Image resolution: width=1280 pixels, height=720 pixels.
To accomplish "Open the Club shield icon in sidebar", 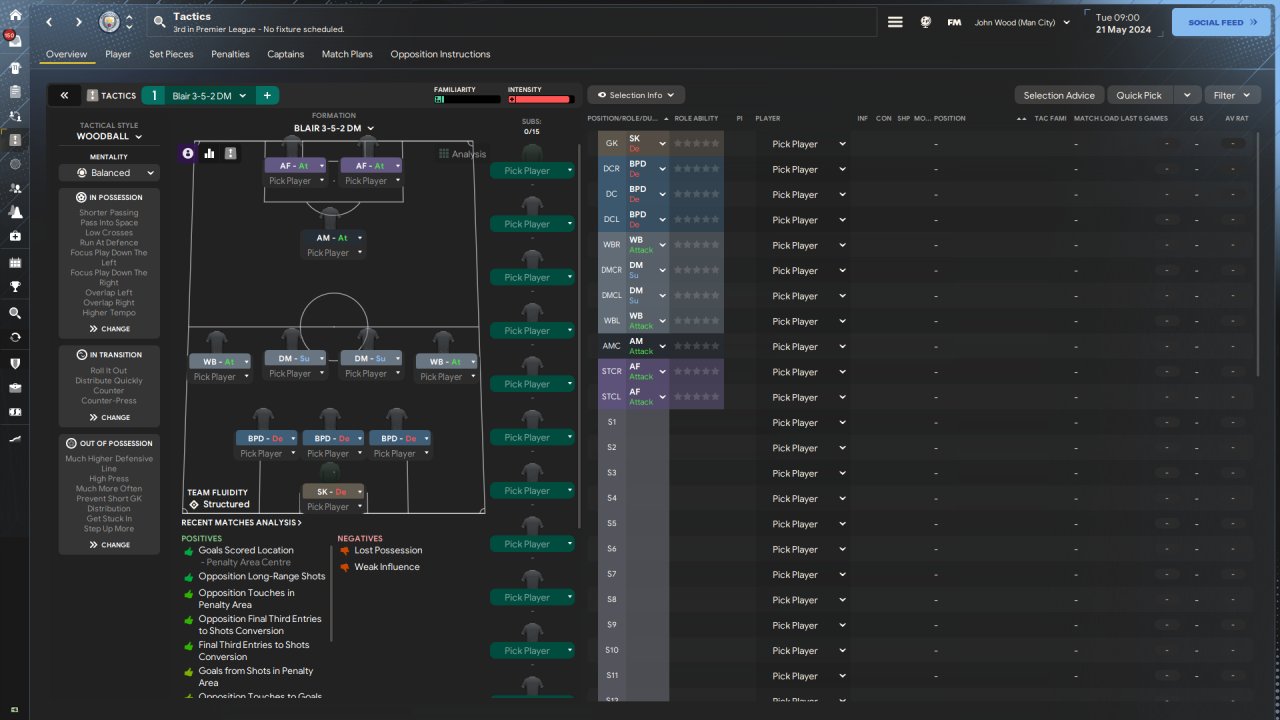I will pyautogui.click(x=15, y=363).
